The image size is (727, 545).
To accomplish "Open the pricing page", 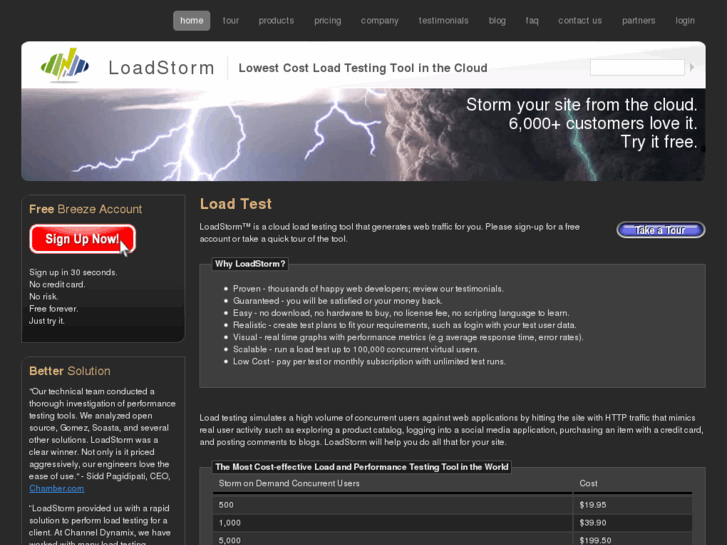I will tap(327, 21).
